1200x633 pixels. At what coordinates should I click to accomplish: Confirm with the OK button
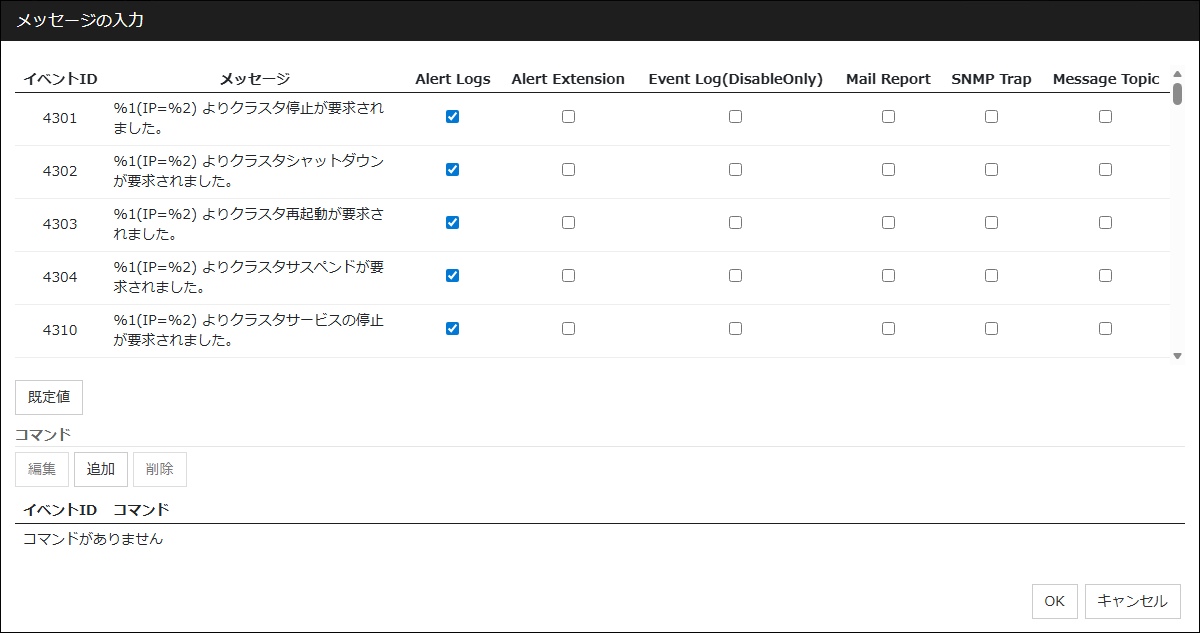(1054, 601)
